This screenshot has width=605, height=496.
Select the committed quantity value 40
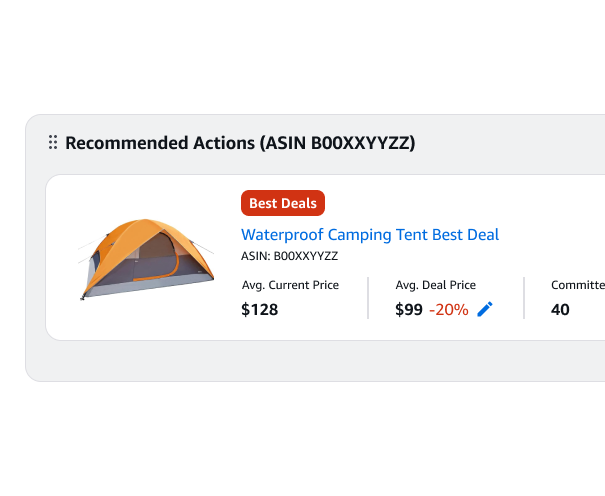click(561, 310)
